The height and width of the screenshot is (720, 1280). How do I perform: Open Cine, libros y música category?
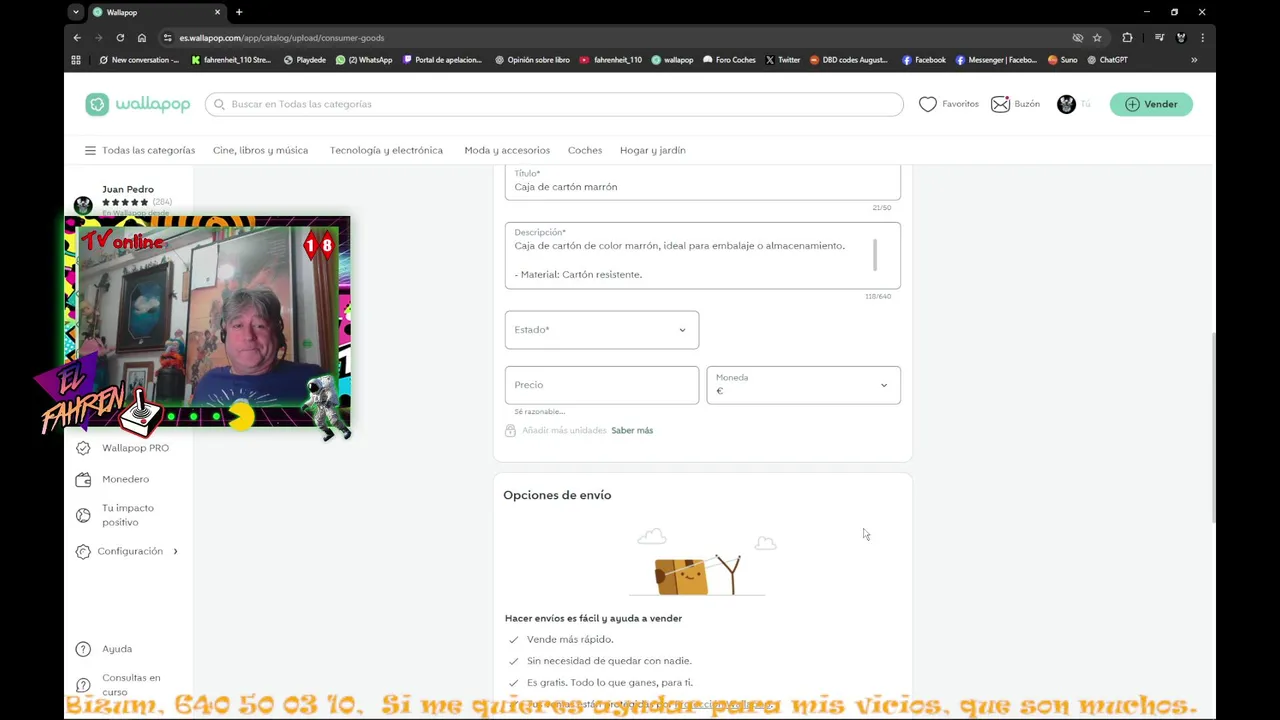260,150
